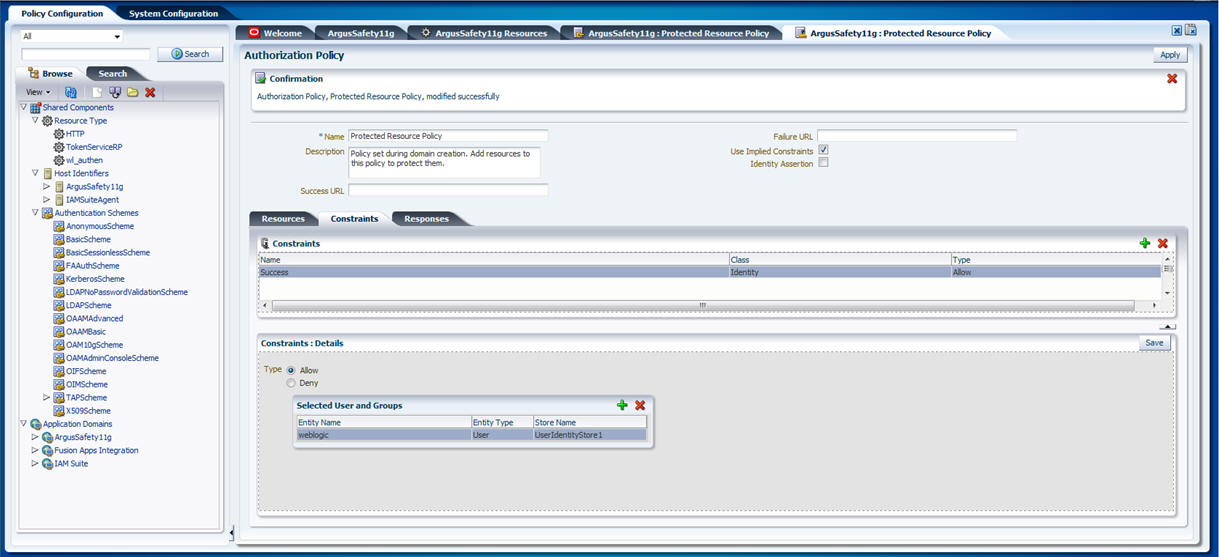The width and height of the screenshot is (1219, 557).
Task: Toggle Use Implied Constraints checkbox
Action: point(823,150)
